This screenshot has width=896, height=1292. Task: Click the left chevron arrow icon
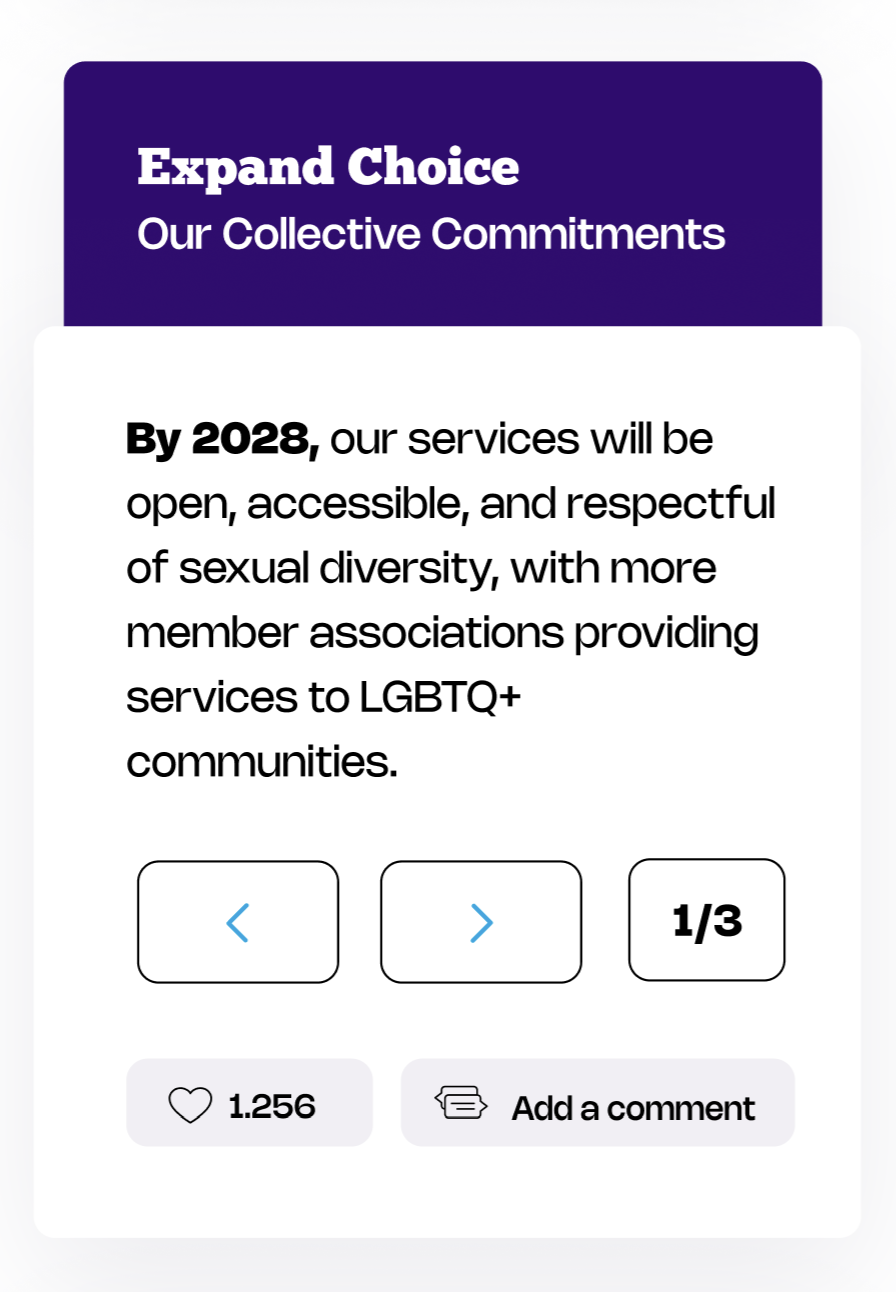point(237,922)
